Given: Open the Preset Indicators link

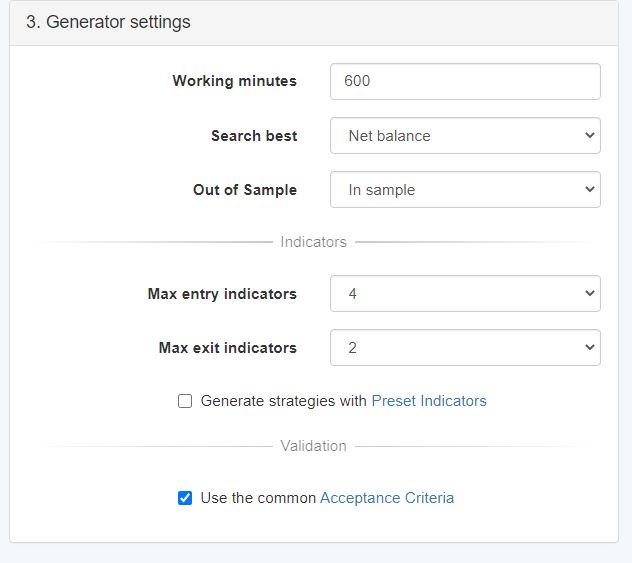Looking at the screenshot, I should 429,401.
